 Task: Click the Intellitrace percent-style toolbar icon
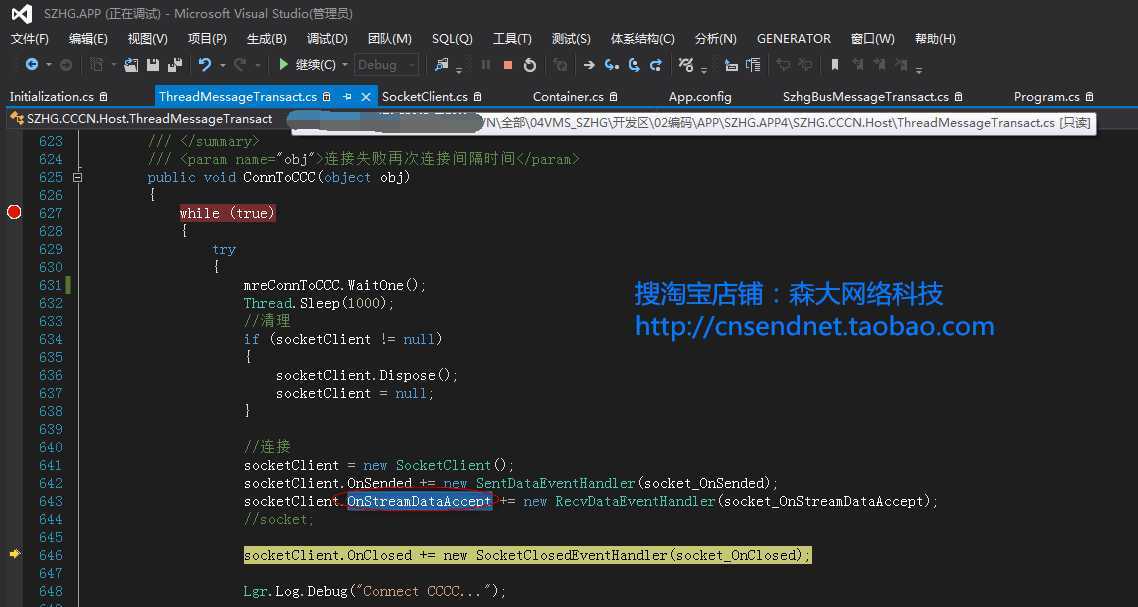point(685,65)
